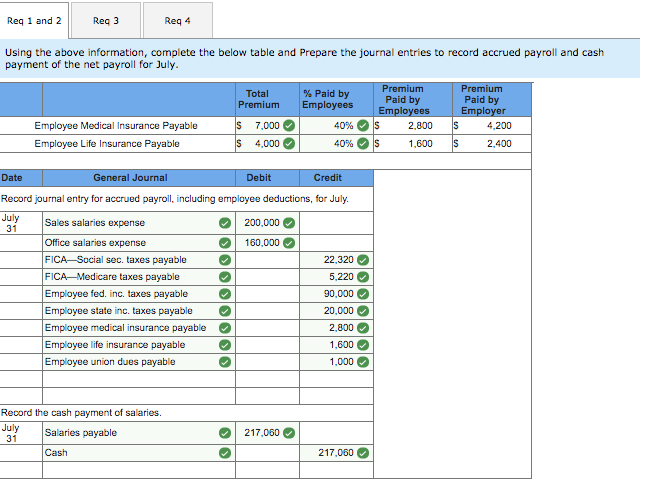
Task: Click check icon for Office salaries expense account
Action: point(225,243)
